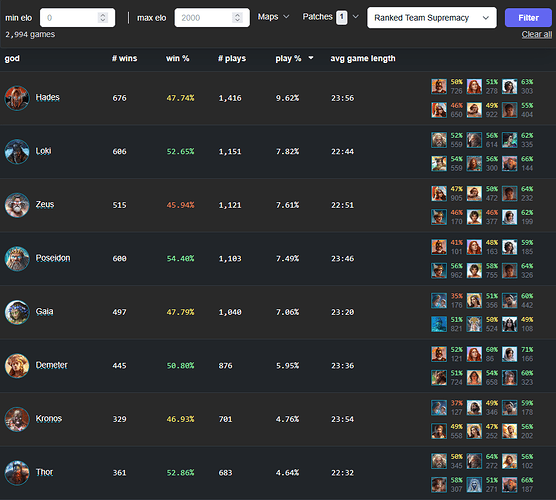Select Gaia minor god icon with 108 plays
Viewport: 556px width, 500px height.
coord(510,324)
